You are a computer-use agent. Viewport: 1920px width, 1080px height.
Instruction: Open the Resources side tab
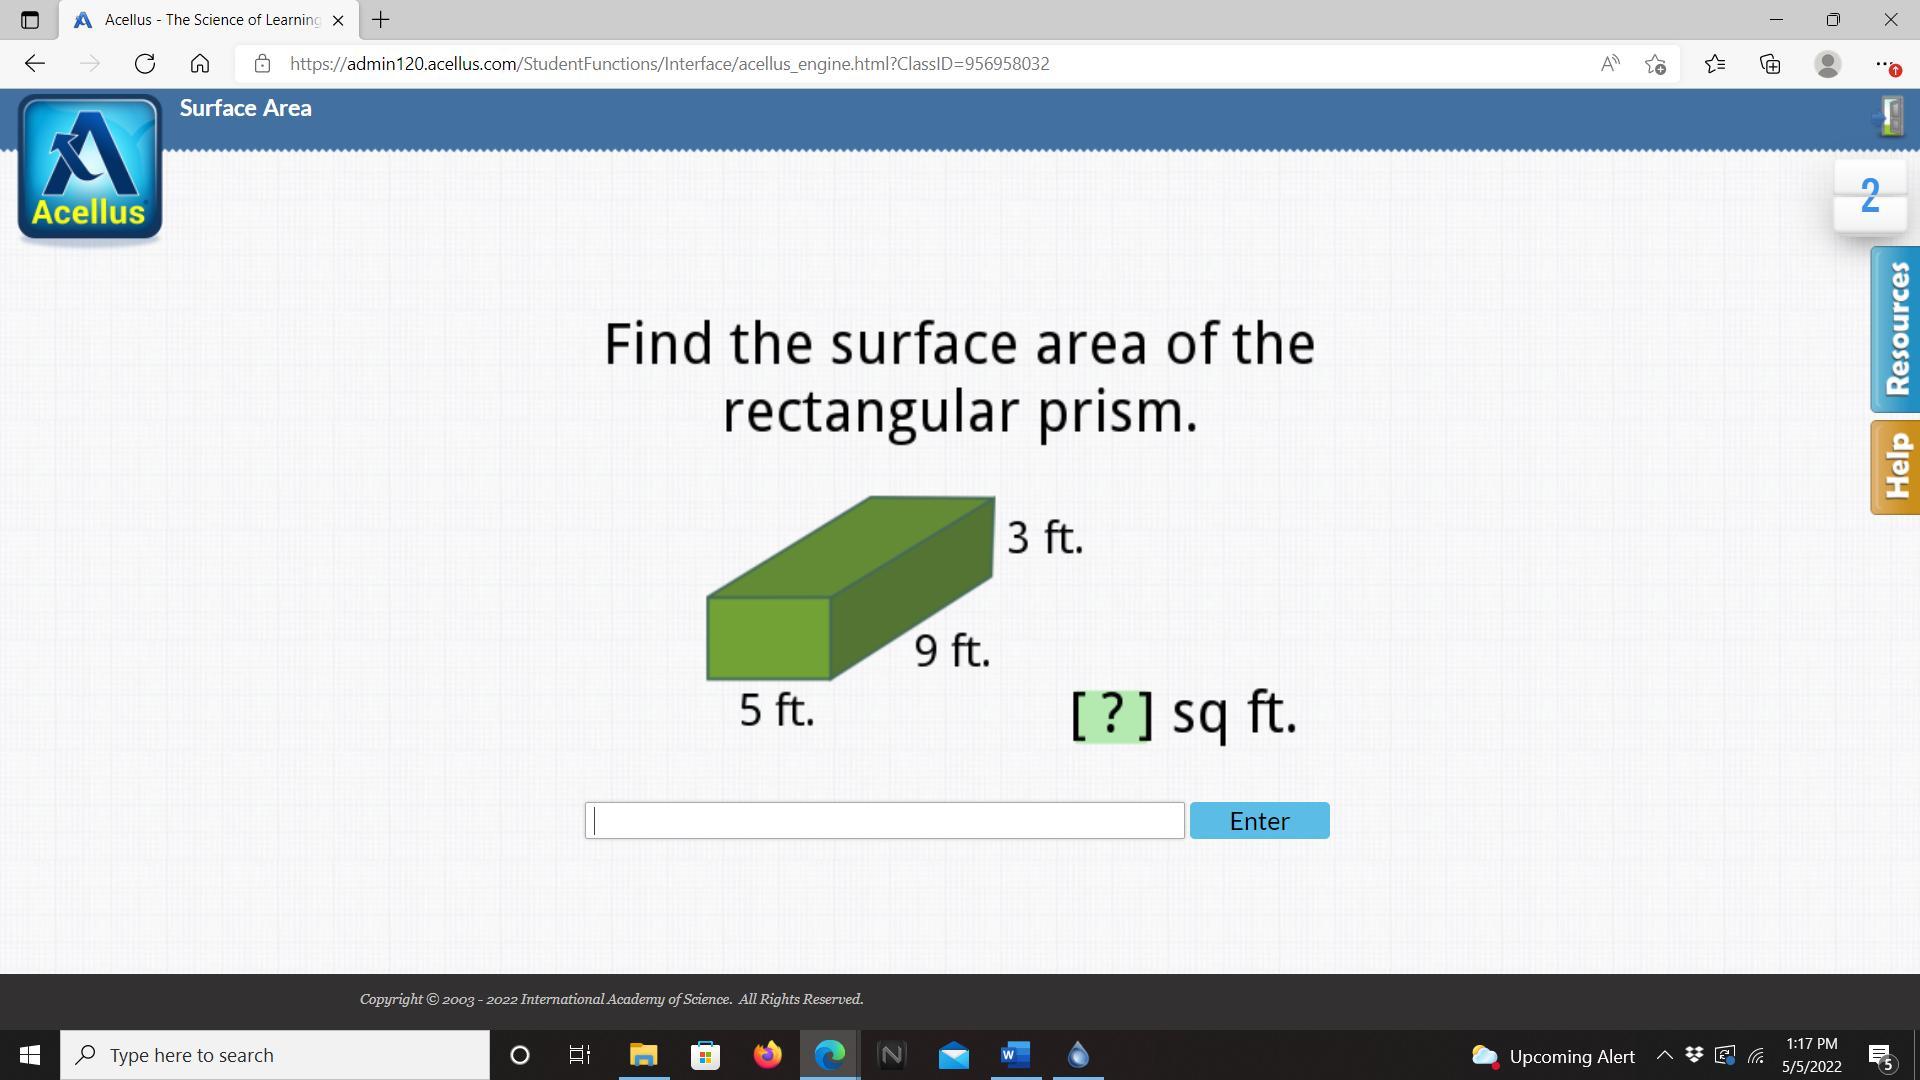(1895, 329)
